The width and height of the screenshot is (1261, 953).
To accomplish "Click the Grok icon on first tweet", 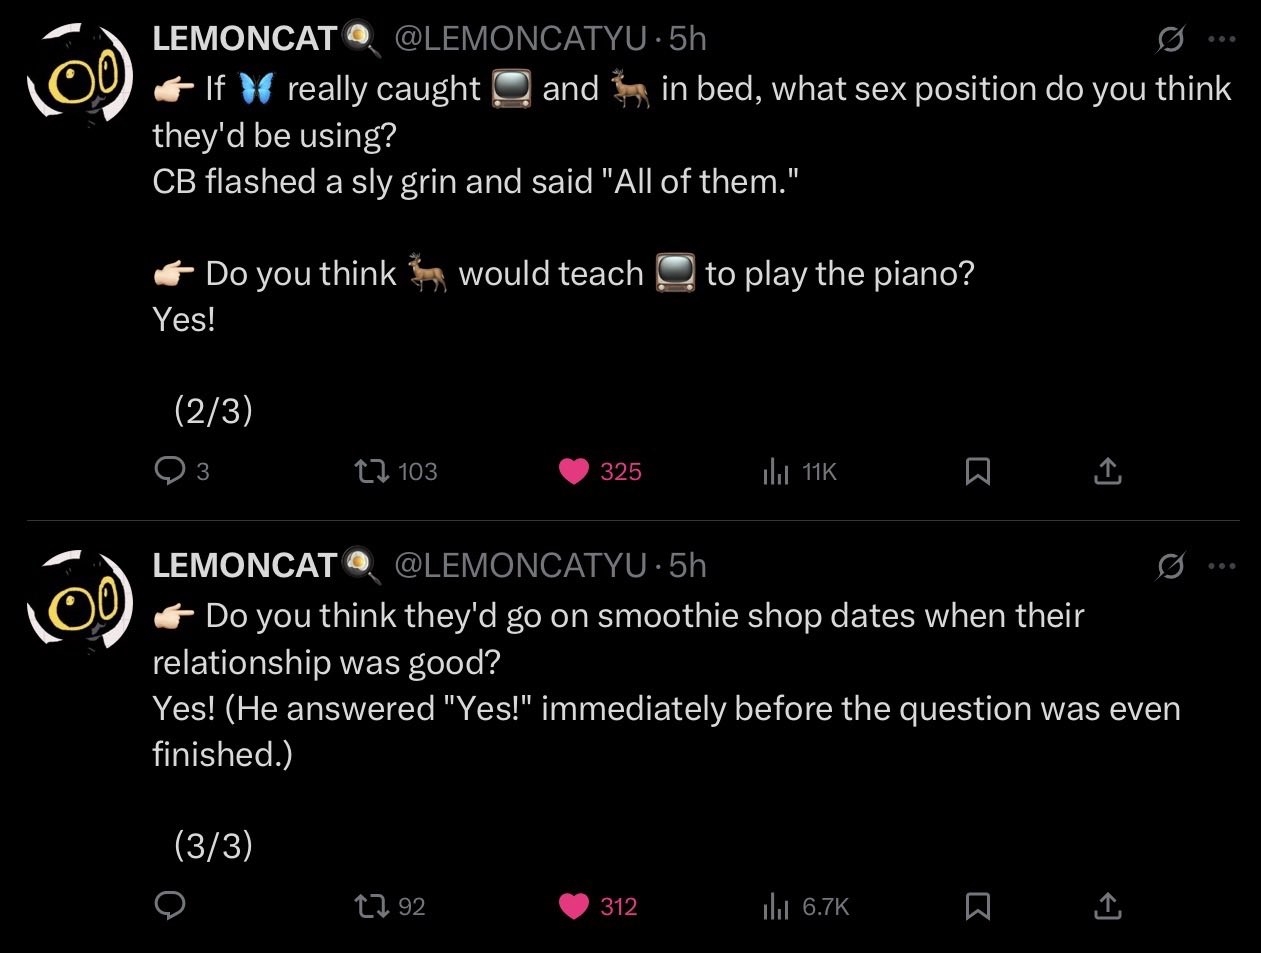I will pos(1170,39).
